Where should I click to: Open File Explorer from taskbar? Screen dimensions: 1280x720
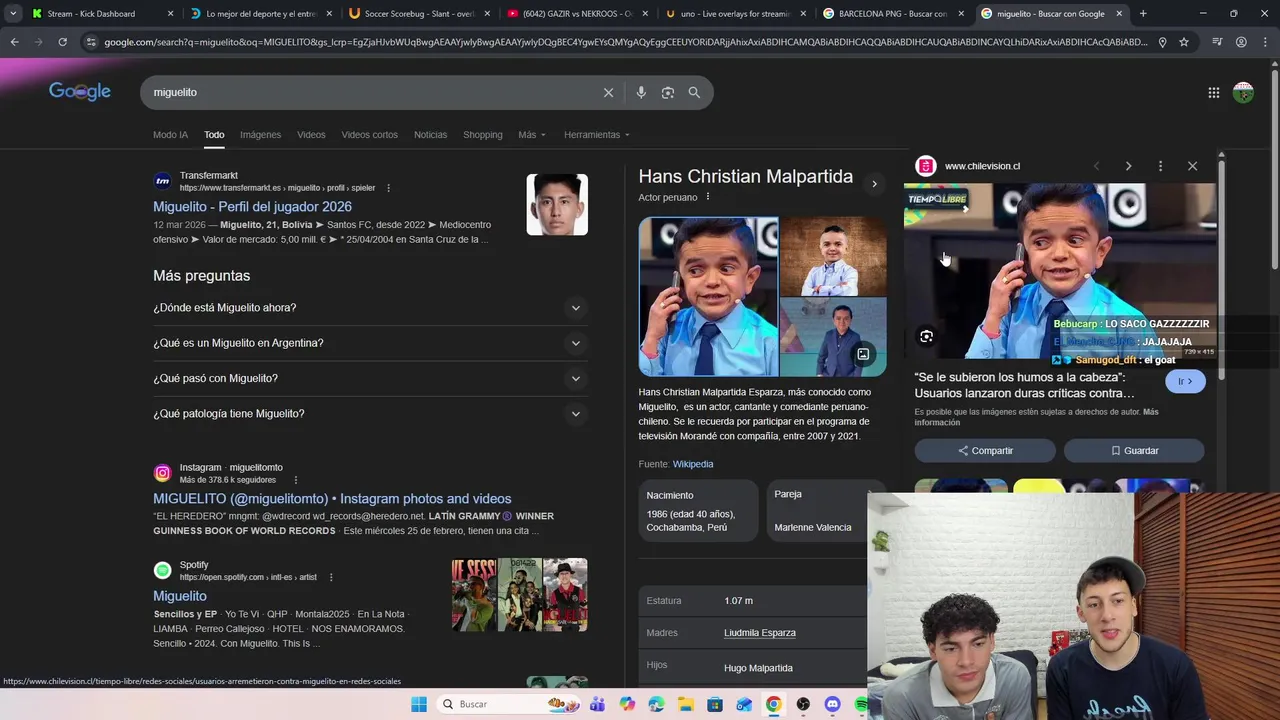[x=685, y=704]
